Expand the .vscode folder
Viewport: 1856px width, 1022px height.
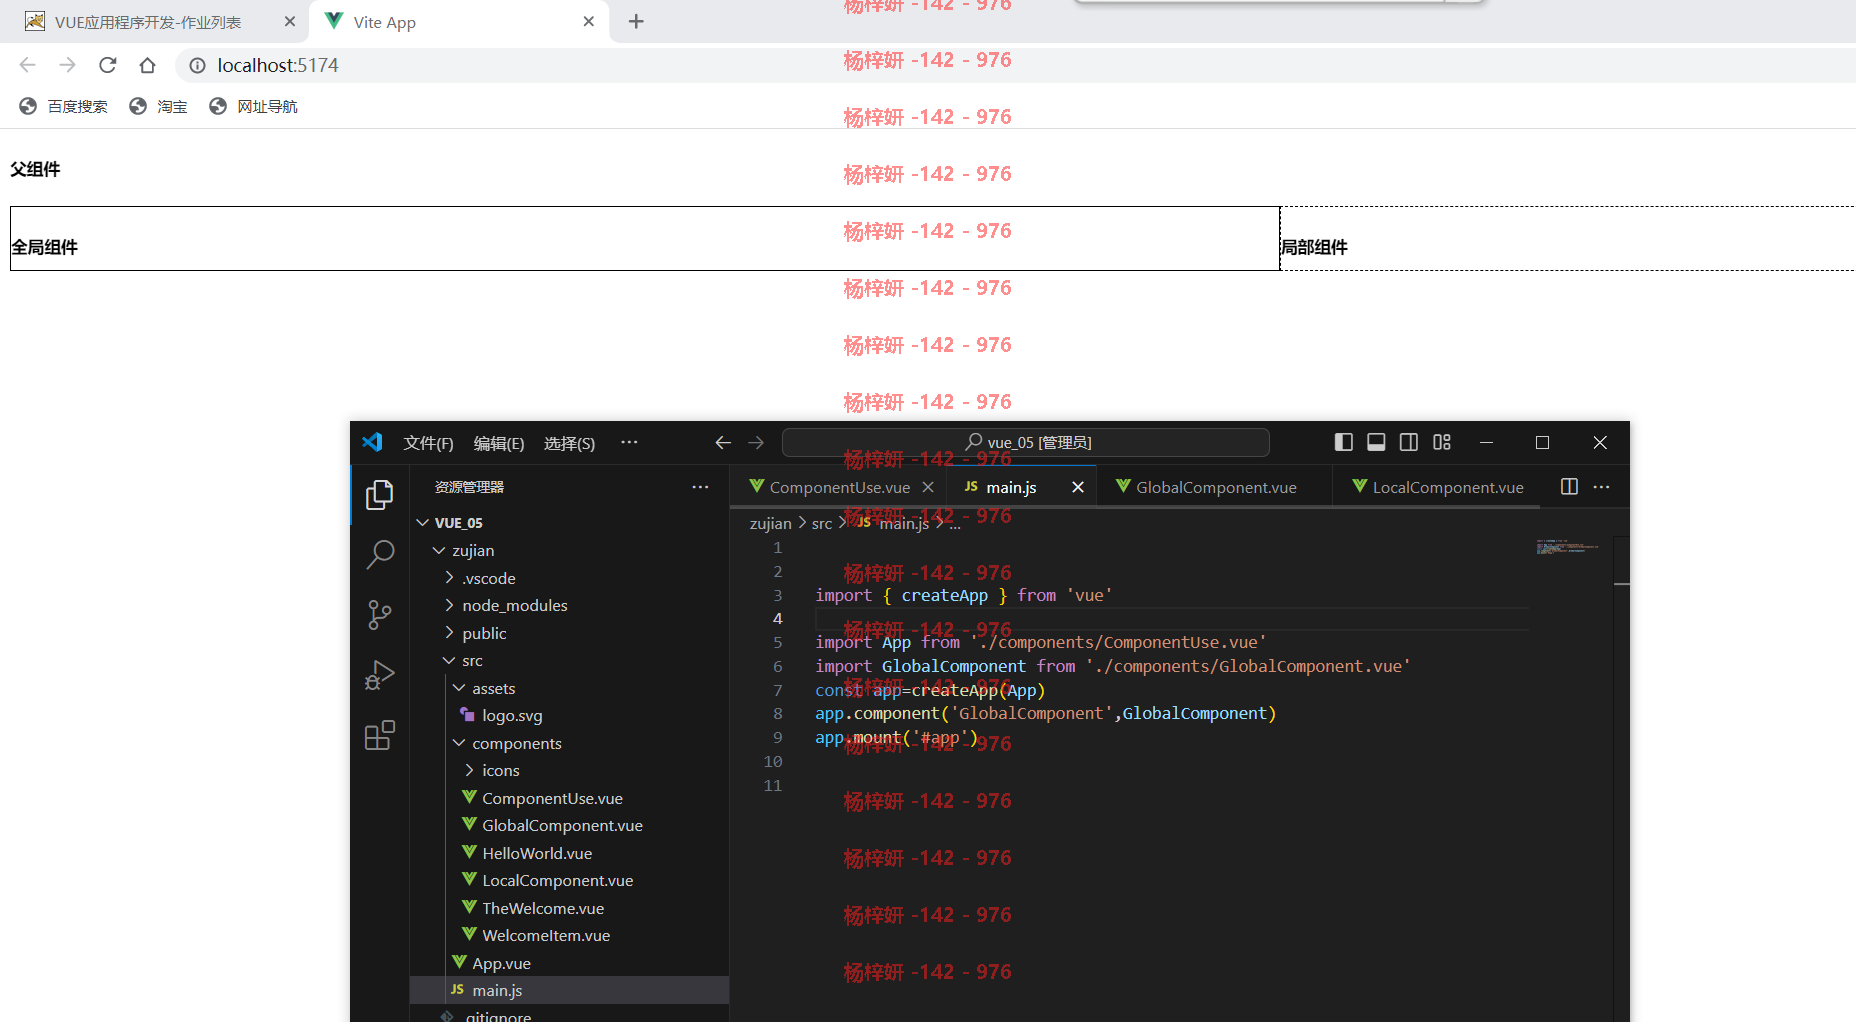click(449, 578)
